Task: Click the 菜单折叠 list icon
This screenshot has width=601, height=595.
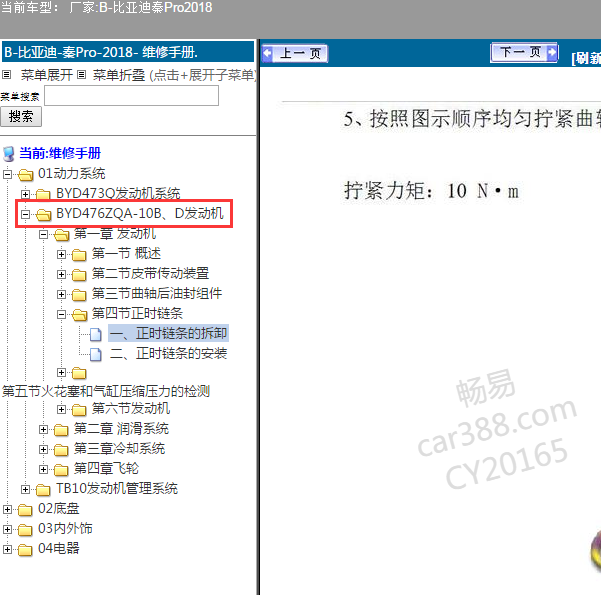Action: pos(81,74)
